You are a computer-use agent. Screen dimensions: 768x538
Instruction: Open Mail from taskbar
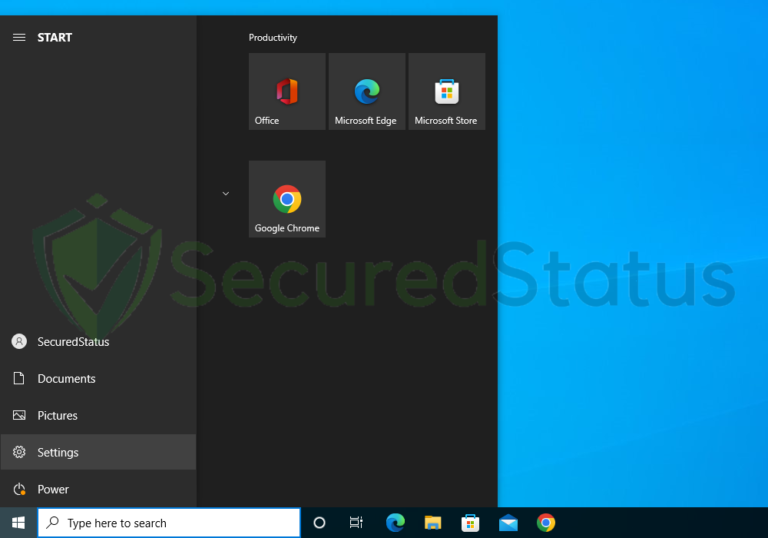coord(508,523)
